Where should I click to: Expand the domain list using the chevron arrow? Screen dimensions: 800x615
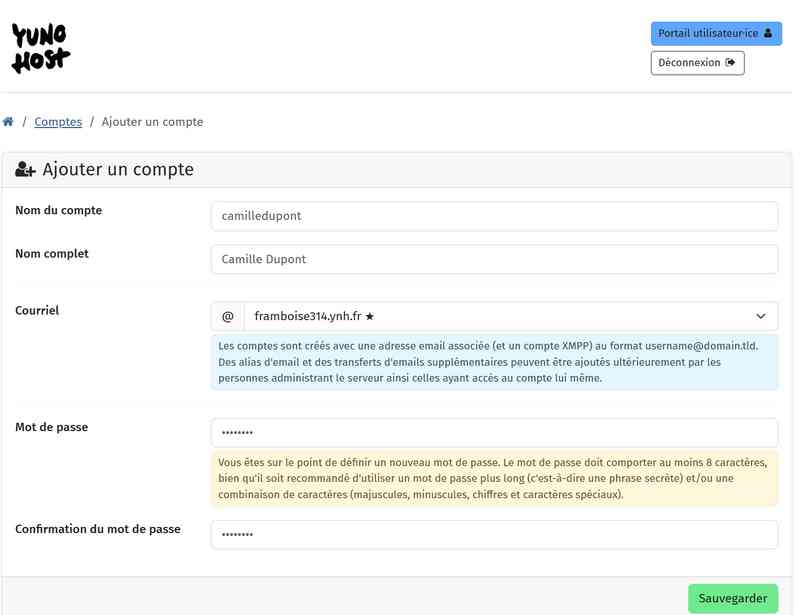pos(761,316)
